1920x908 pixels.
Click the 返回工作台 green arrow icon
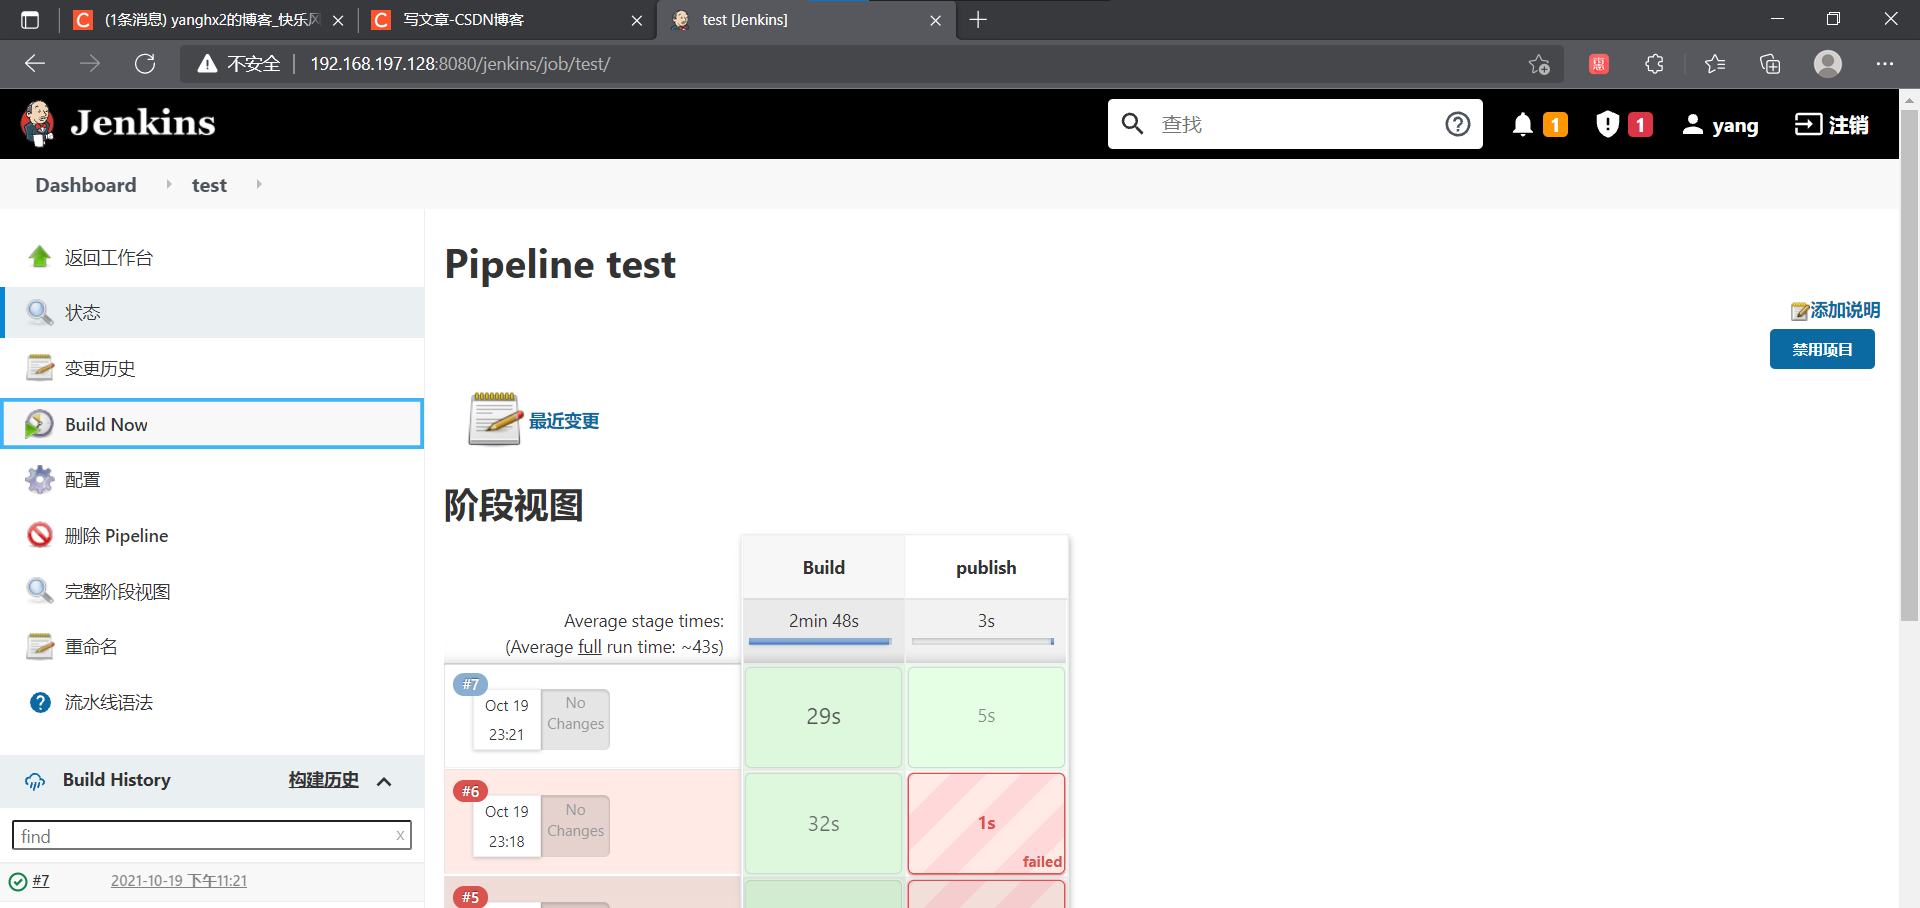(39, 257)
